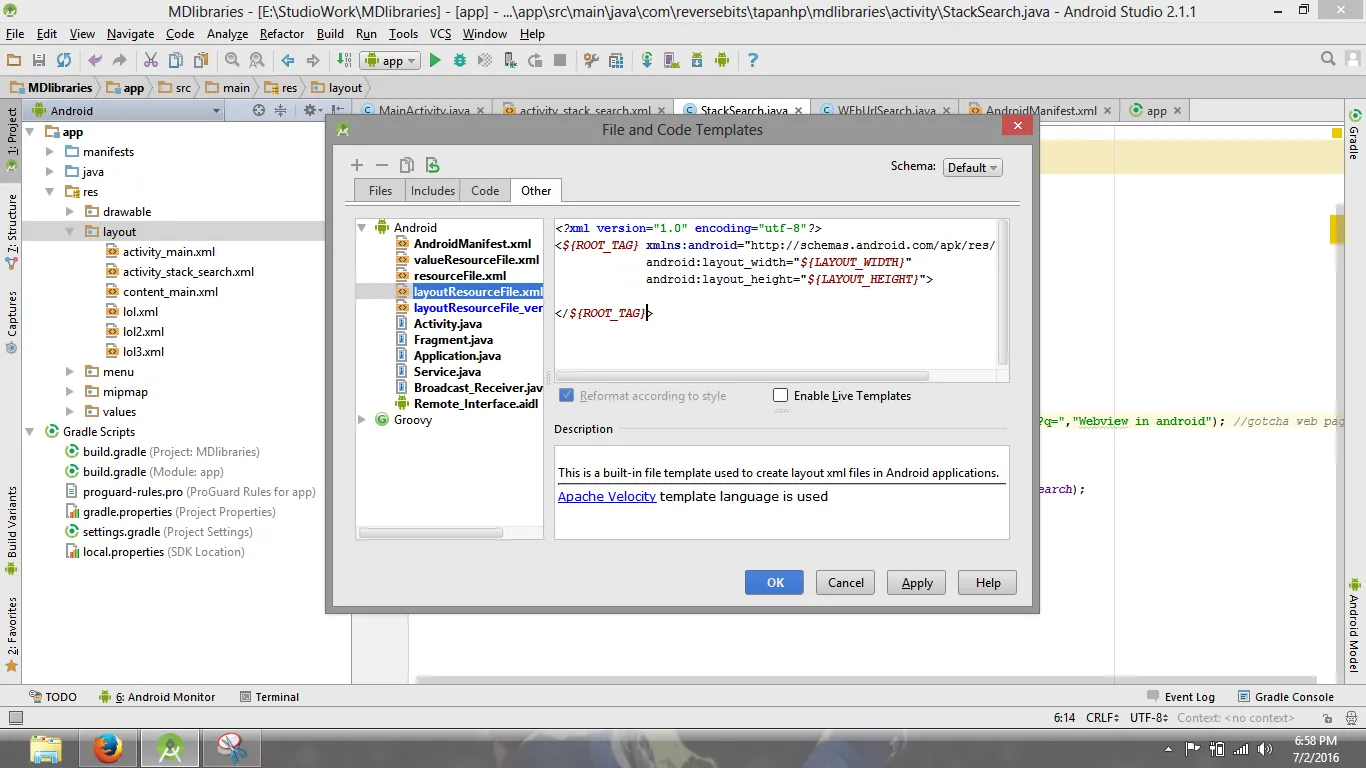Open the Android project view dropdown
The height and width of the screenshot is (768, 1366).
click(x=126, y=110)
